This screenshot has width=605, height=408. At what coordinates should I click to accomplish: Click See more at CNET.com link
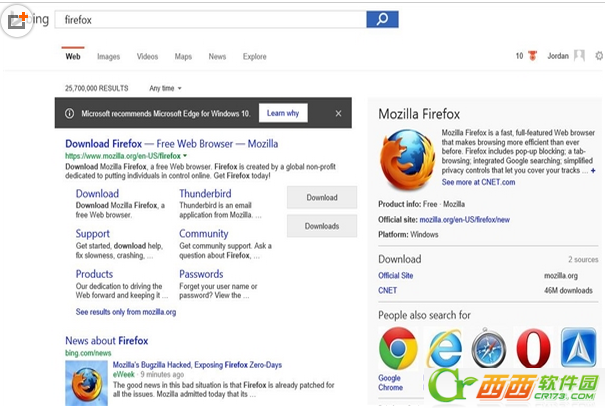[x=478, y=182]
